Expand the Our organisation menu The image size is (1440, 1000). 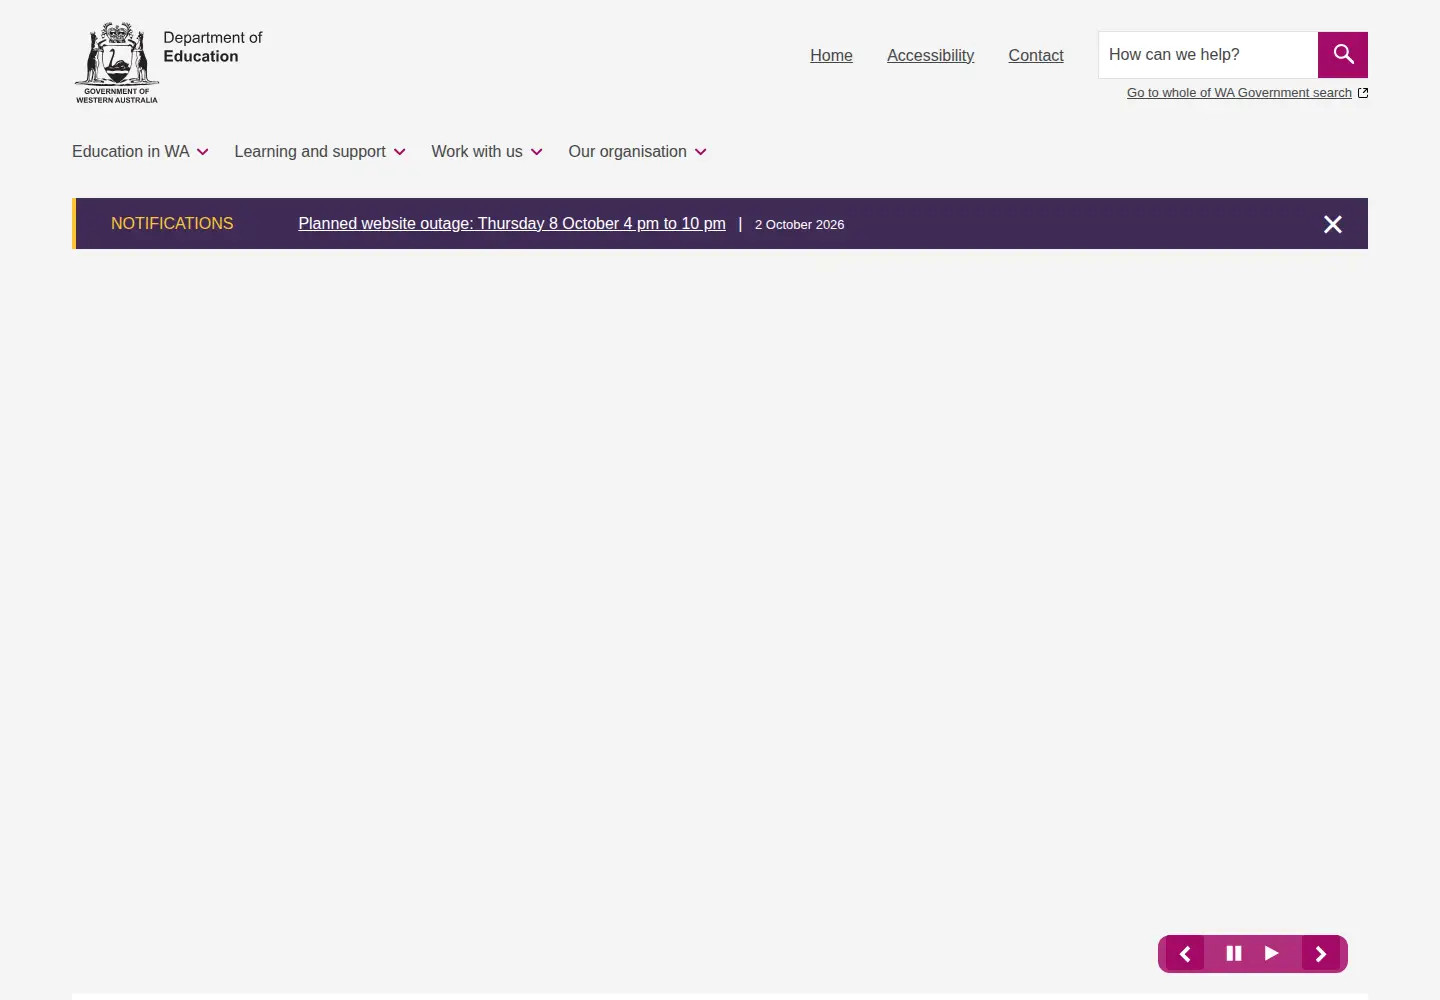click(x=638, y=152)
